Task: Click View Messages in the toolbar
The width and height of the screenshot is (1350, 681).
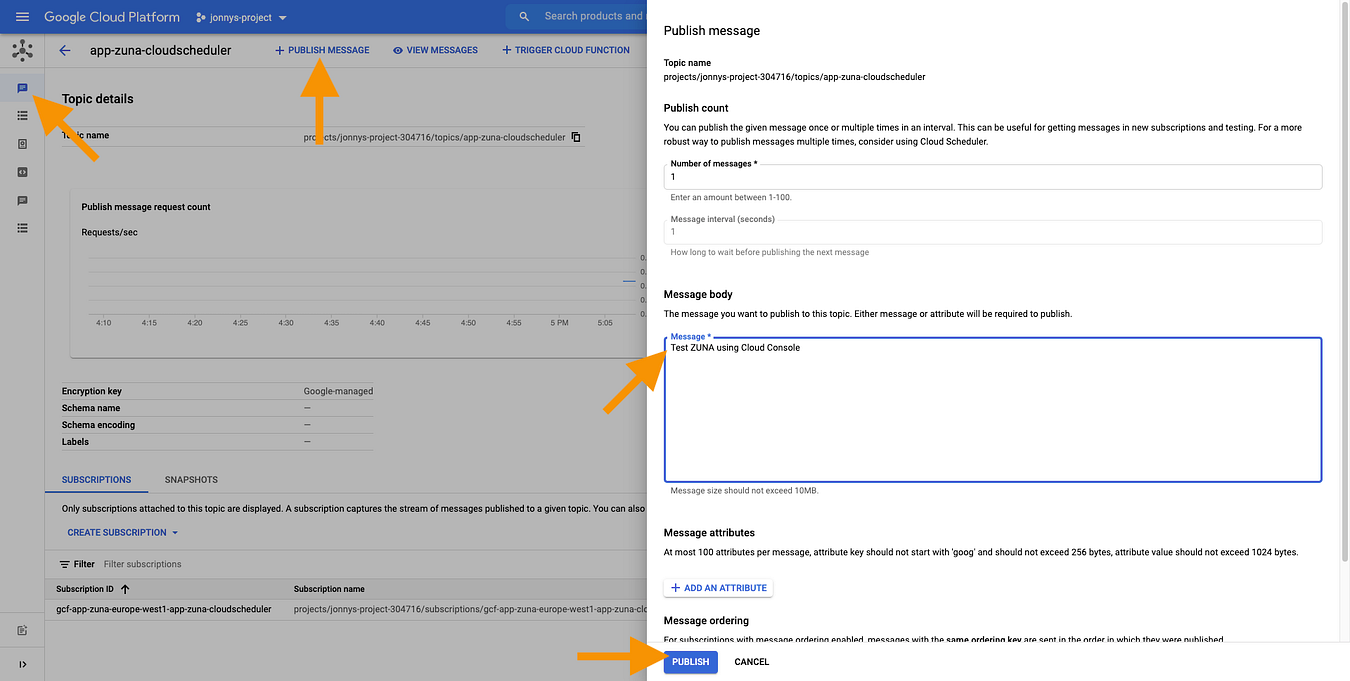Action: pos(435,50)
